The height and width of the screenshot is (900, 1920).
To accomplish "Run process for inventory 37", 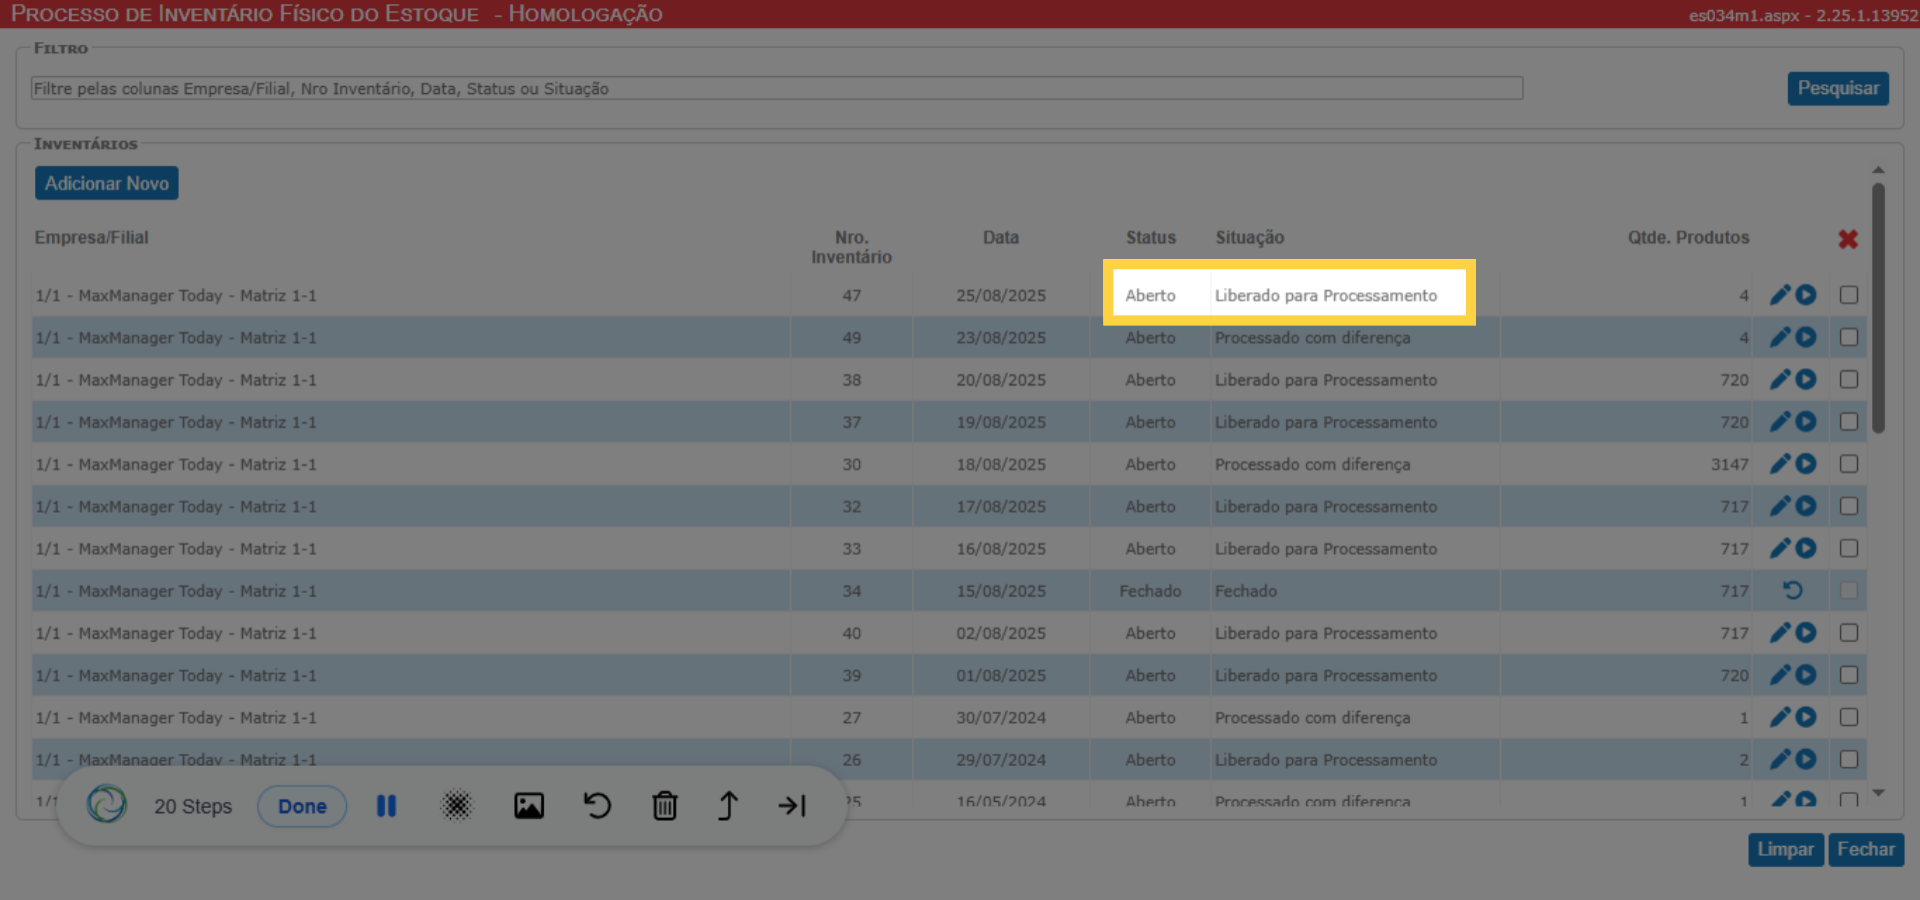I will 1806,422.
